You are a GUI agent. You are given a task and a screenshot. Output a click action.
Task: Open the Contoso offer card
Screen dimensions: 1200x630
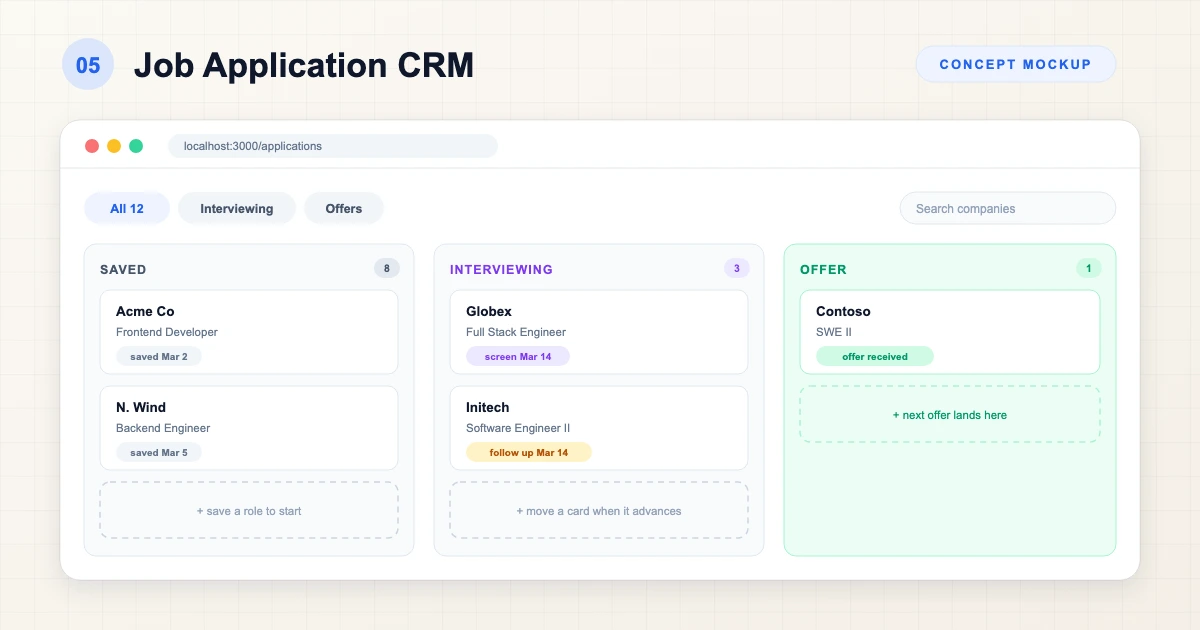(949, 332)
